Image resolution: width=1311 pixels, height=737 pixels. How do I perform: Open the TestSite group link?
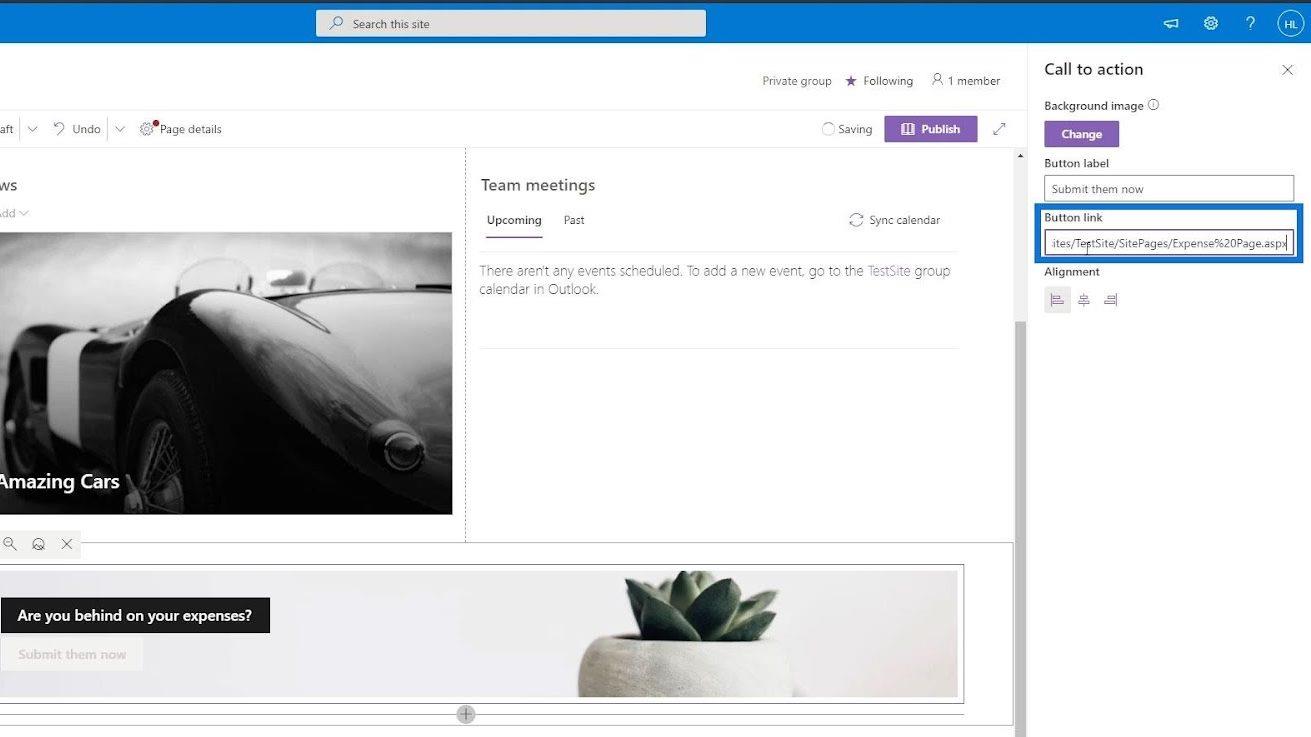tap(889, 271)
